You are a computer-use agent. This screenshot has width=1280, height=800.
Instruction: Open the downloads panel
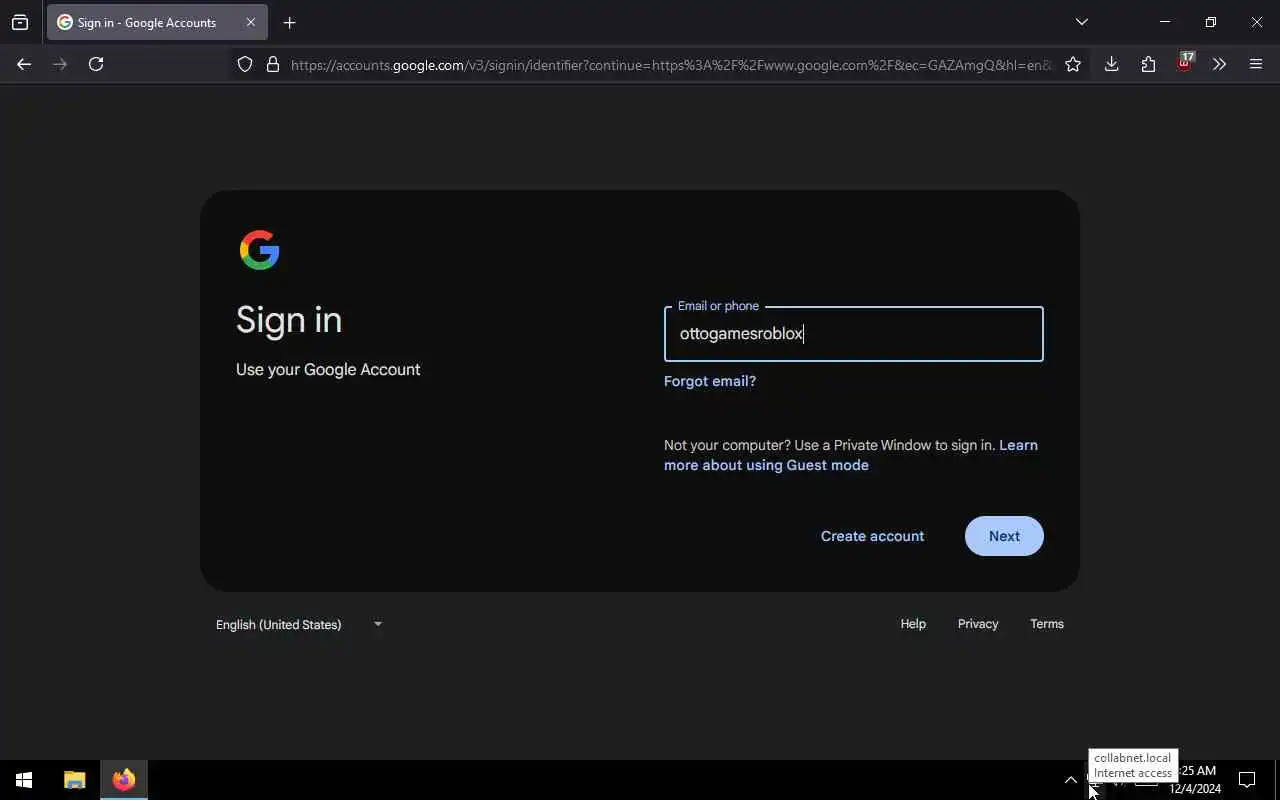1111,64
